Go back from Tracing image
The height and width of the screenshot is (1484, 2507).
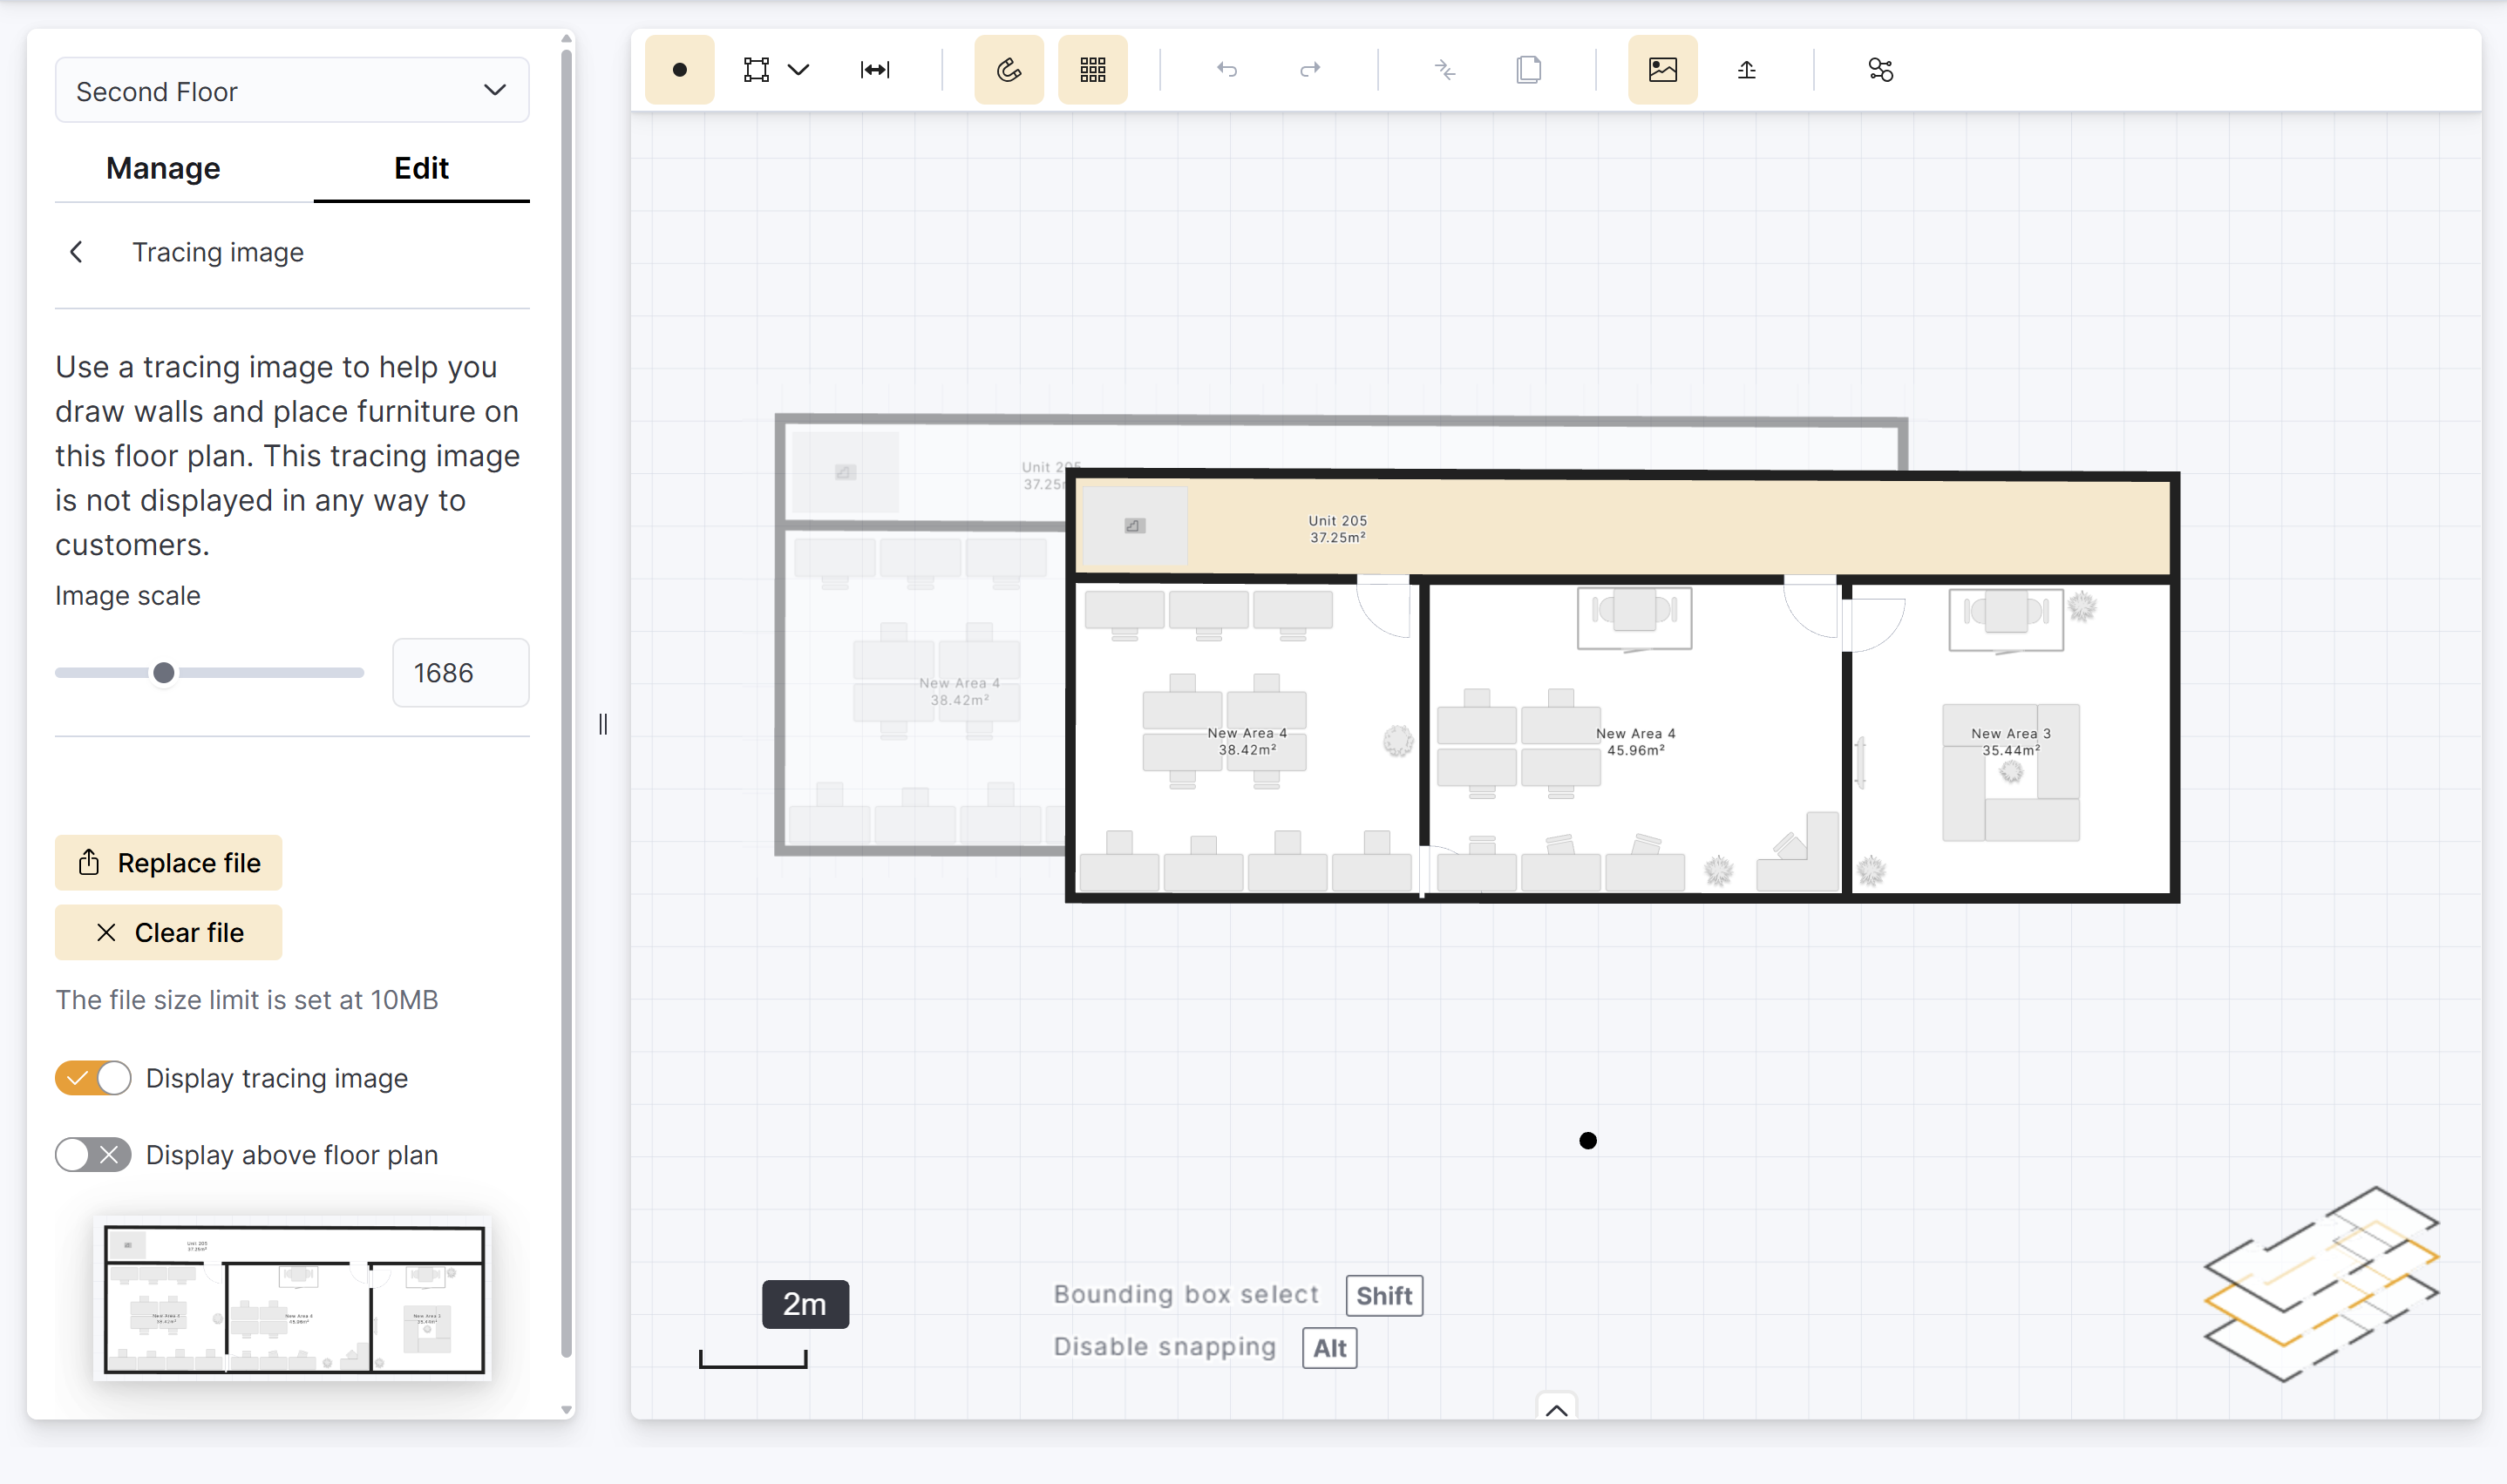coord(77,252)
